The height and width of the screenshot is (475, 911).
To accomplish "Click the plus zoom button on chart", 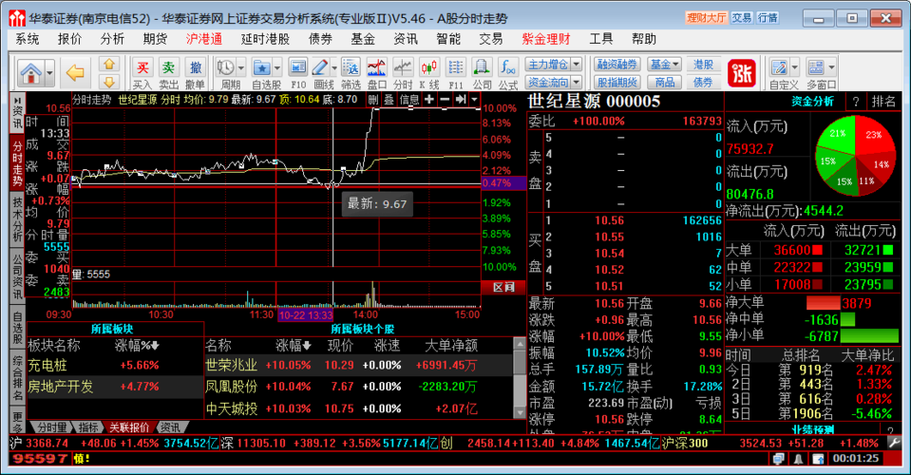I will (429, 100).
